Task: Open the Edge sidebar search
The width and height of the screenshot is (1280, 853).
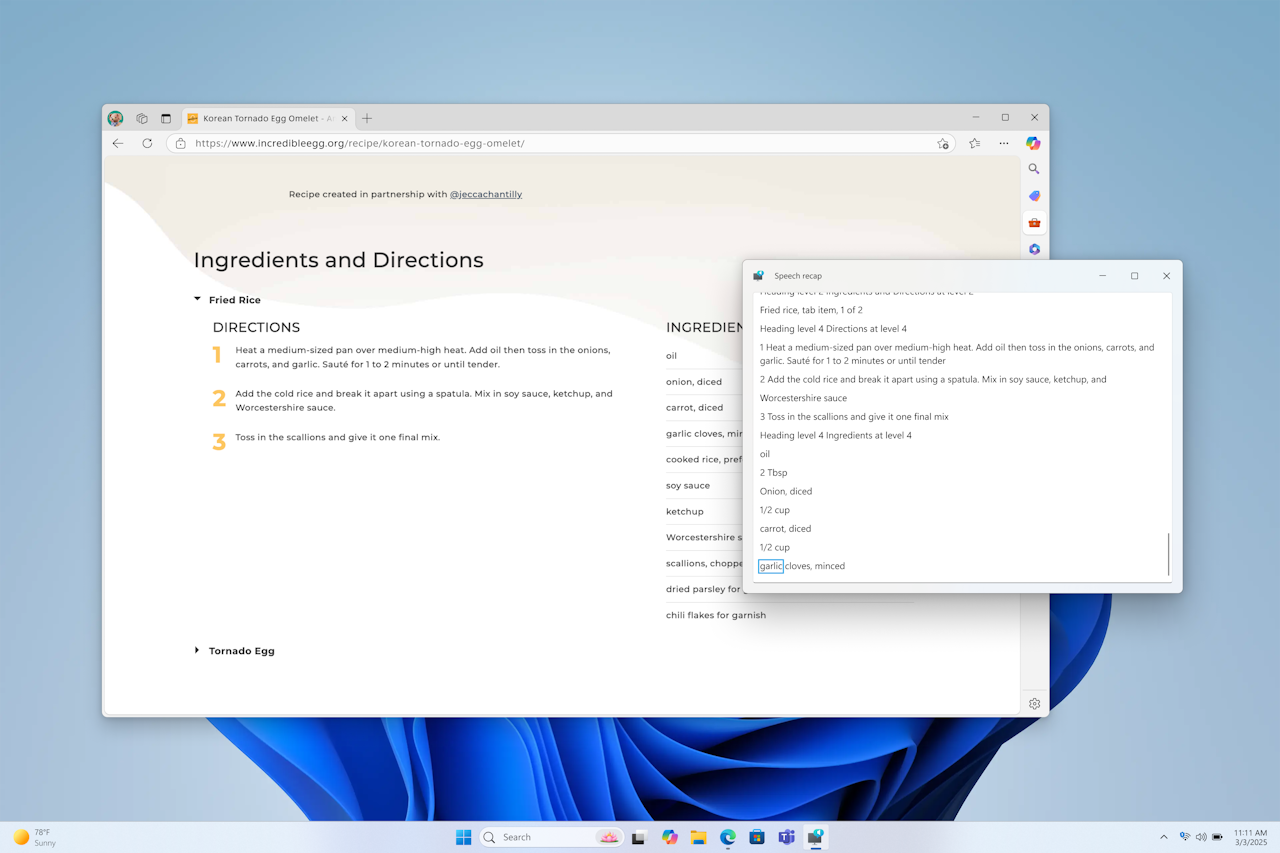Action: click(x=1034, y=169)
